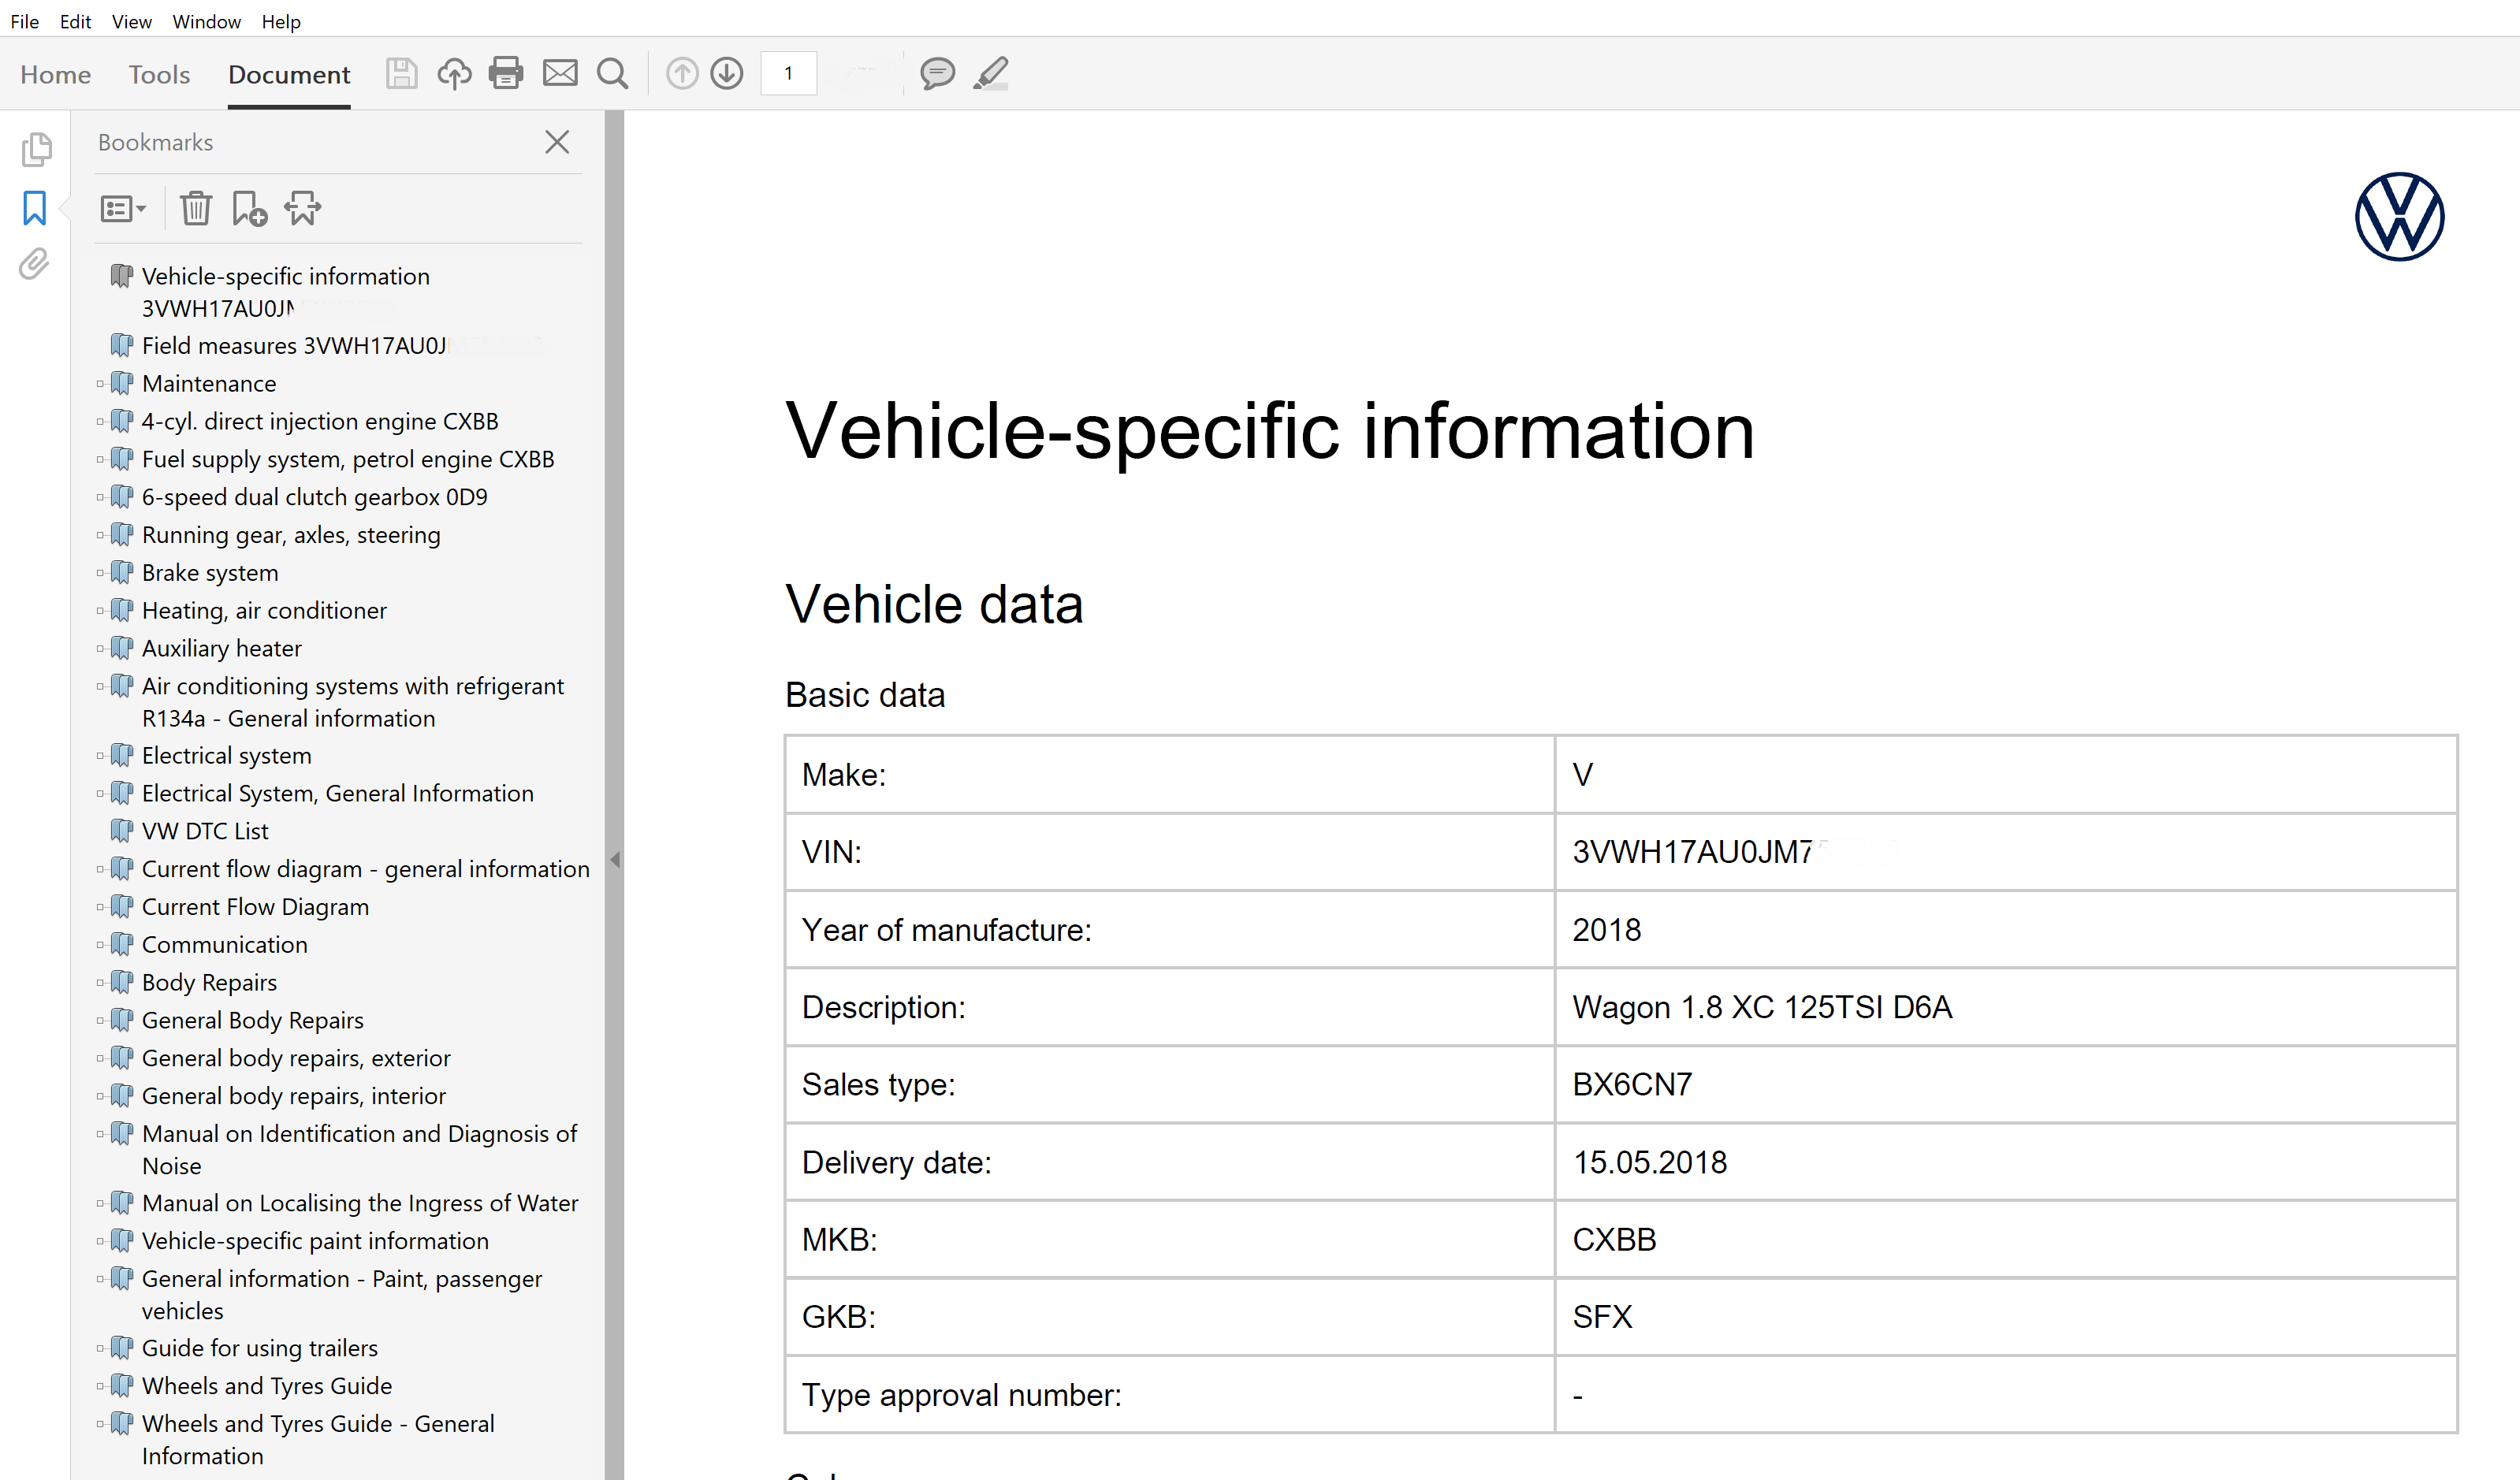Add a comment with speech bubble icon

(937, 73)
